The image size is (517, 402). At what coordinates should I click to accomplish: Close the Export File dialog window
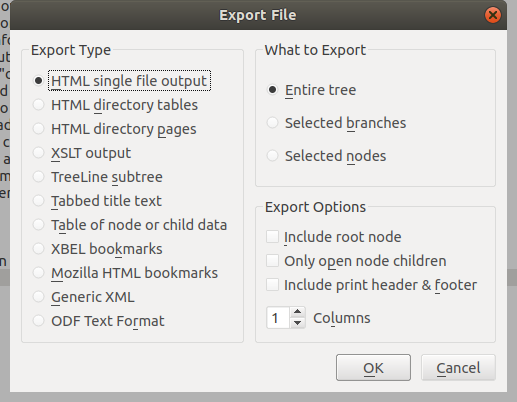coord(493,15)
